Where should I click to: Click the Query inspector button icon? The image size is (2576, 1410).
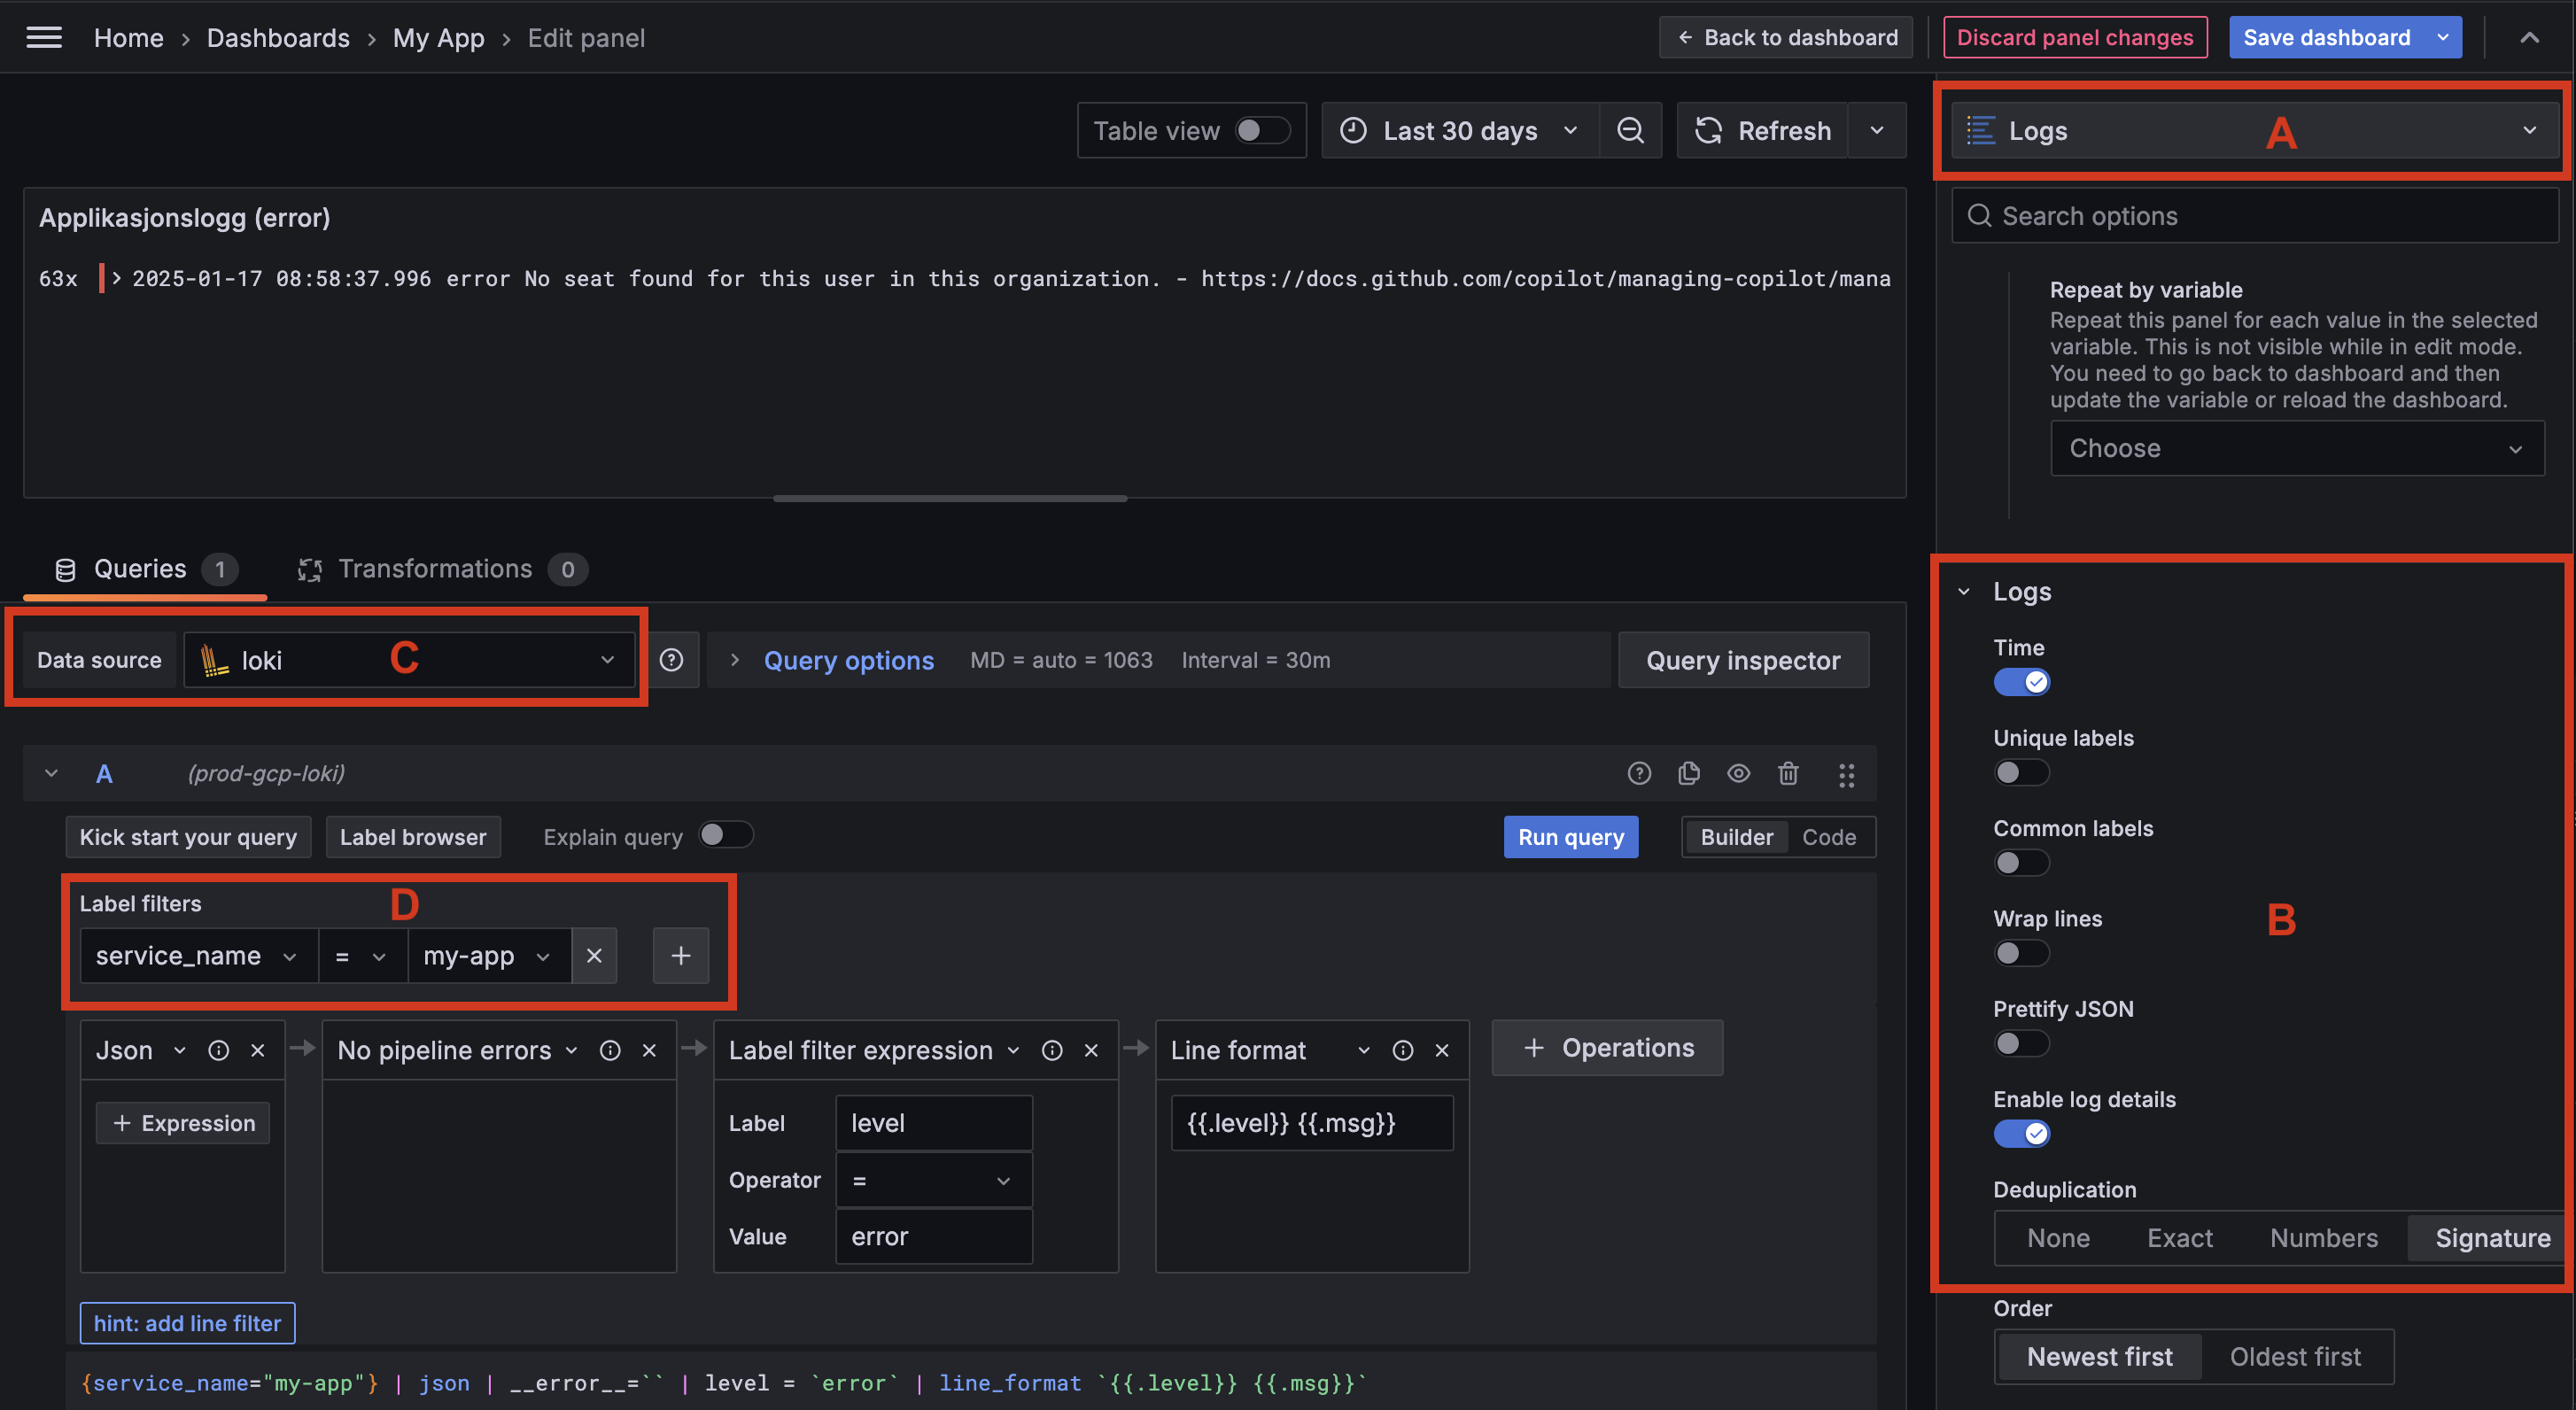click(1741, 660)
